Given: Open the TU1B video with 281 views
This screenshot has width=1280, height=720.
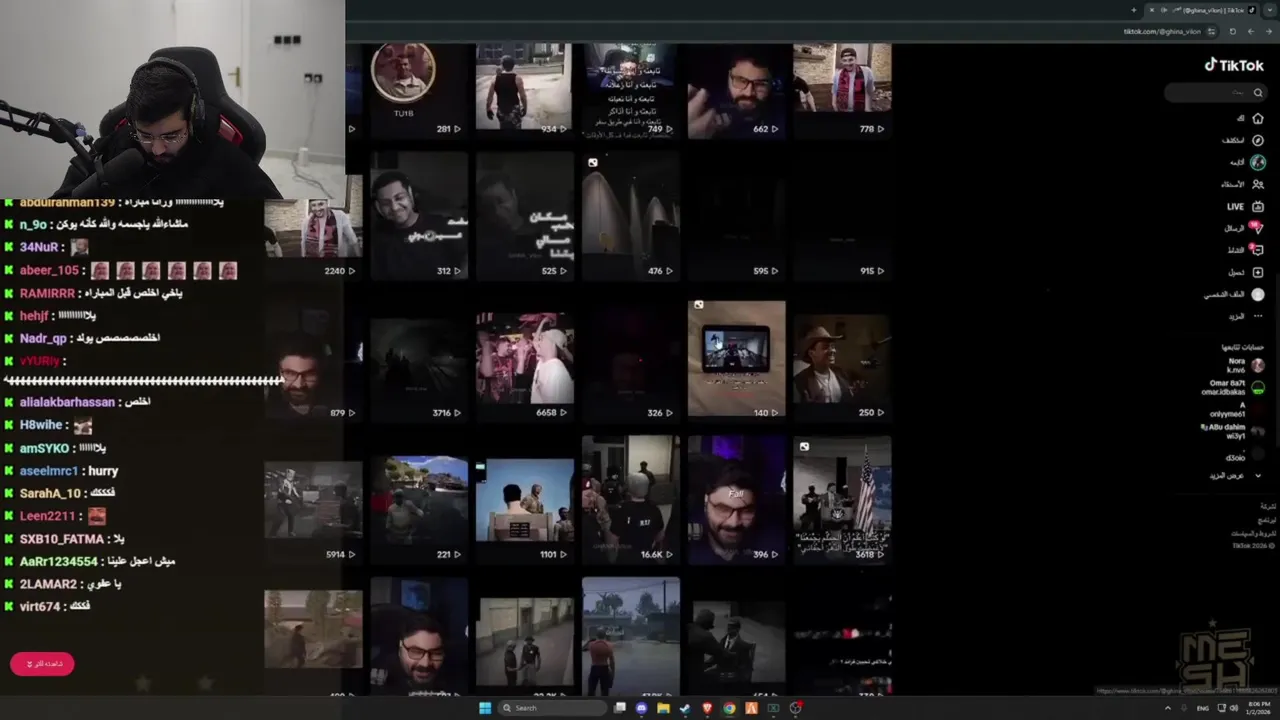Looking at the screenshot, I should [x=419, y=90].
